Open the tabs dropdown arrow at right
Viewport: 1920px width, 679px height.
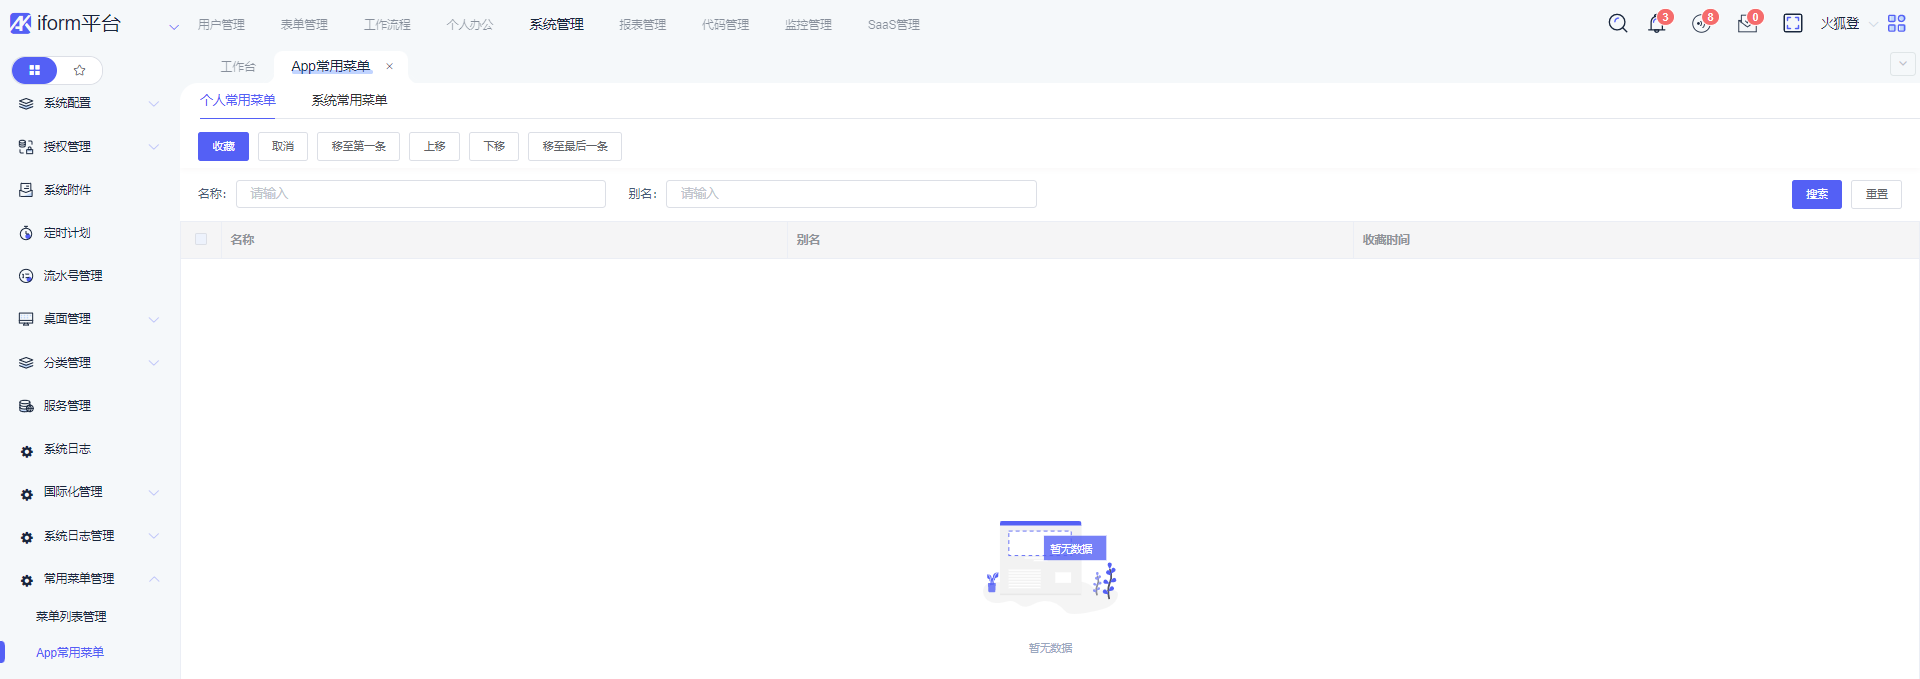click(x=1902, y=64)
